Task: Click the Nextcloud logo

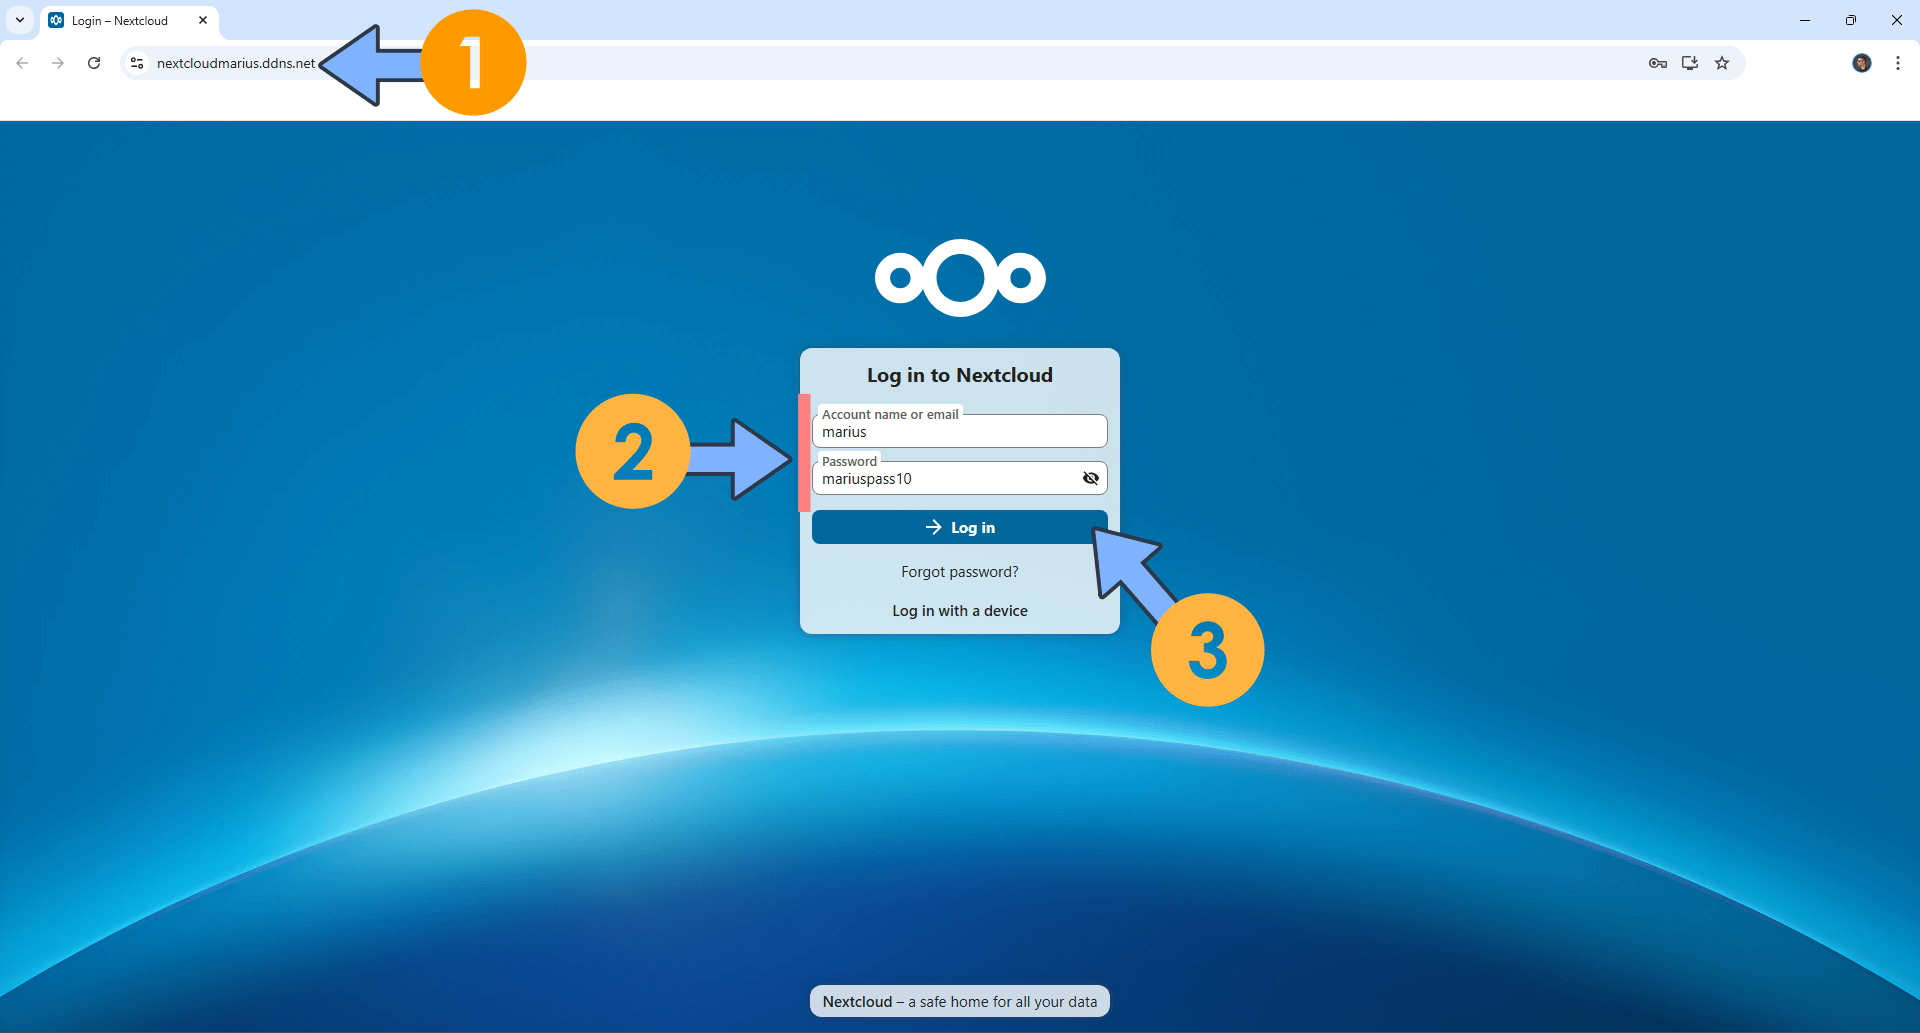Action: click(960, 278)
